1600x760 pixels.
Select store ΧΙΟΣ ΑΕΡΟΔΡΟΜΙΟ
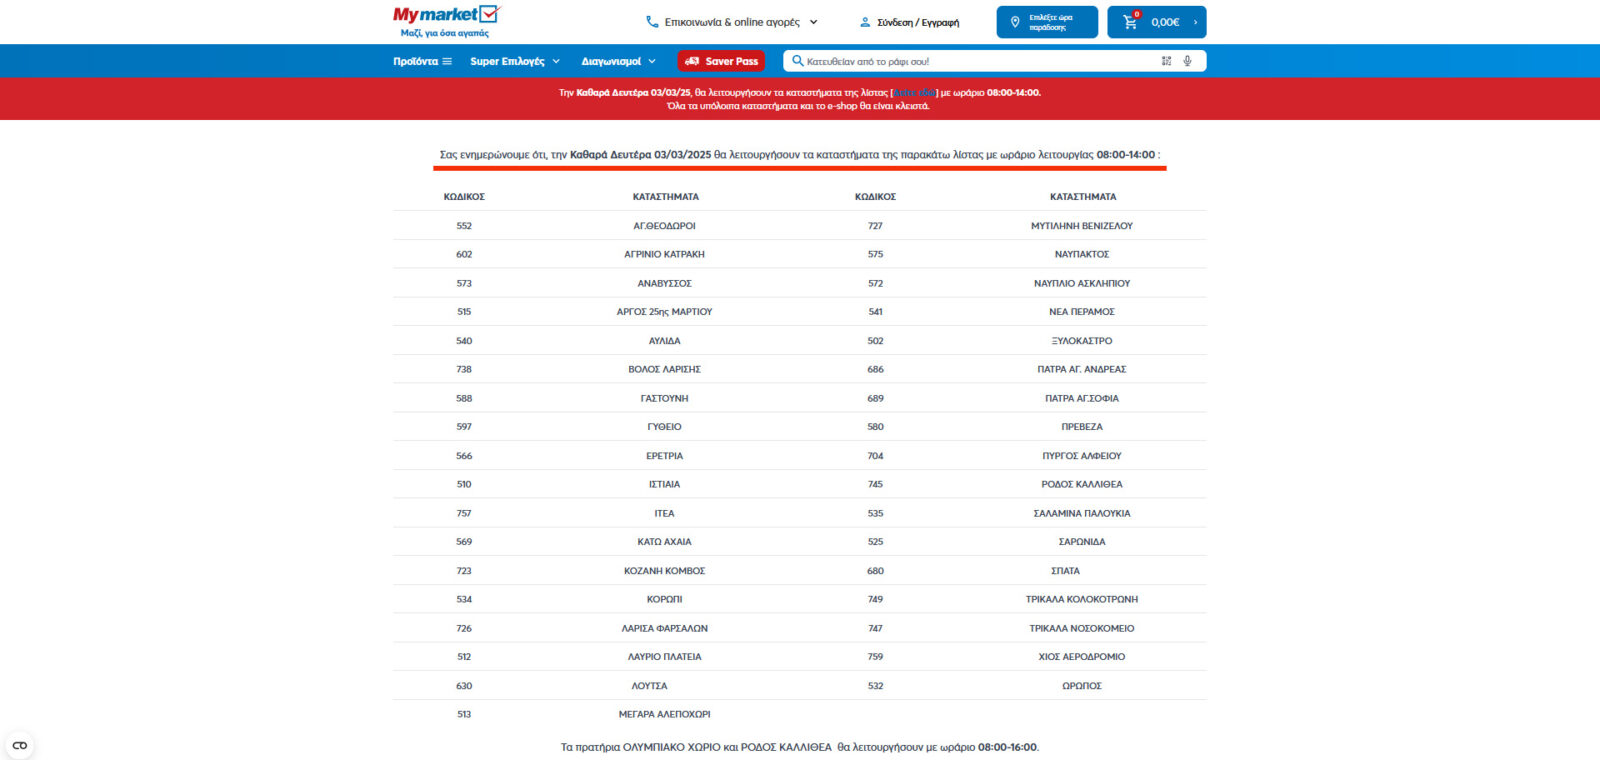1082,657
